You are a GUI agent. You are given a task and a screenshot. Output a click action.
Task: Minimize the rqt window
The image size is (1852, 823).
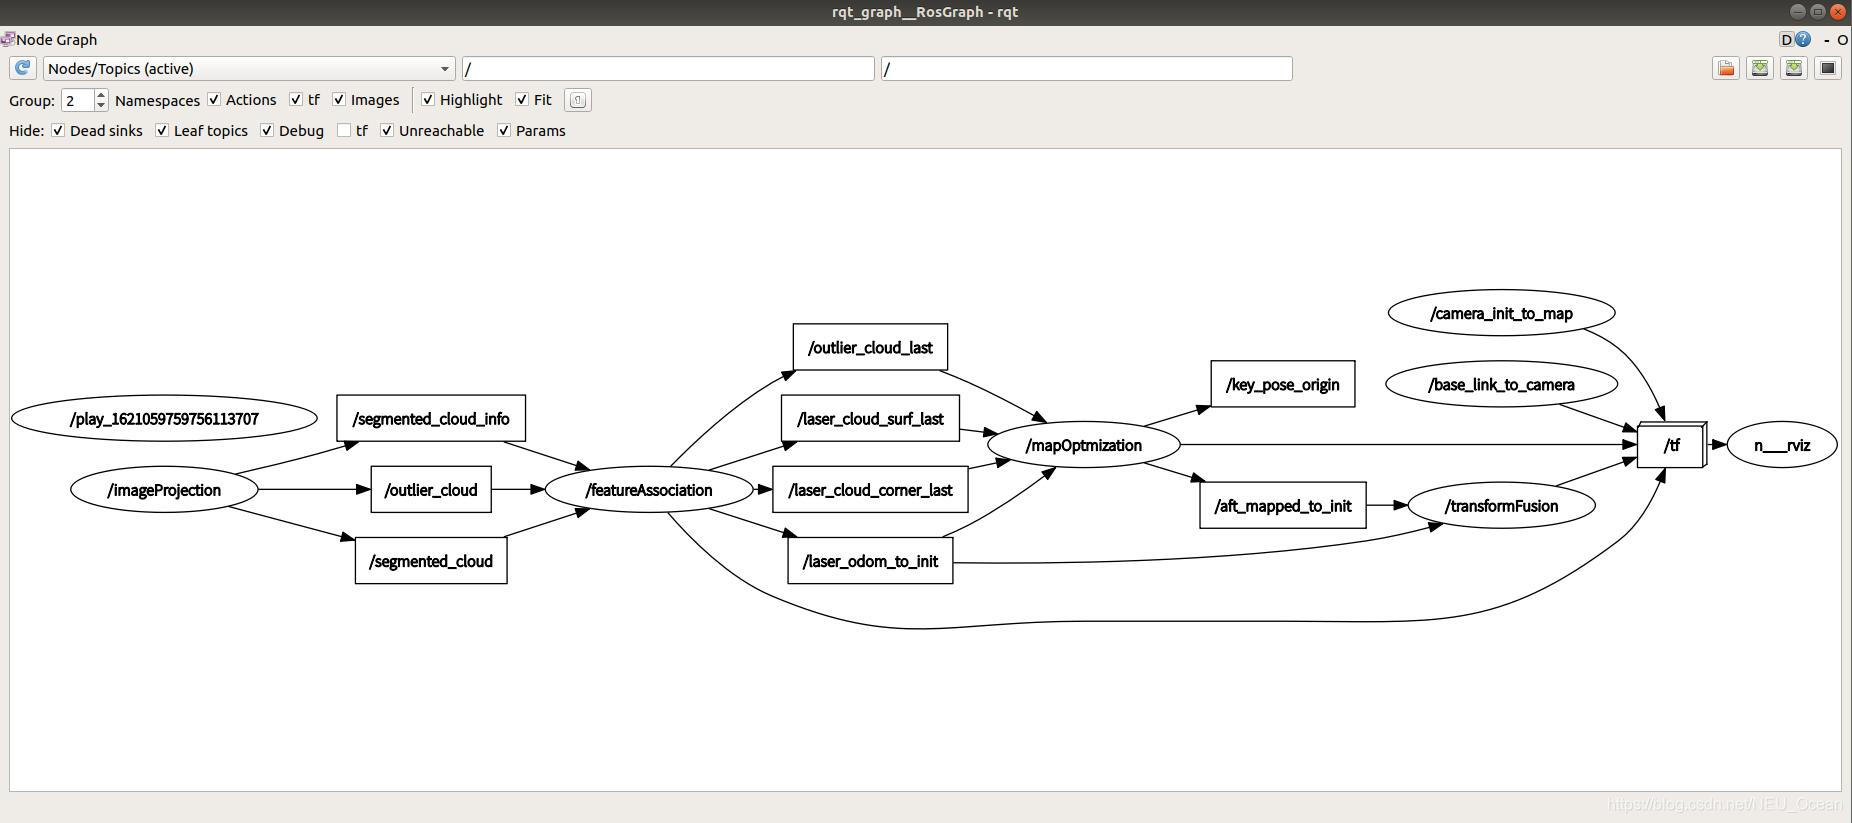coord(1797,11)
